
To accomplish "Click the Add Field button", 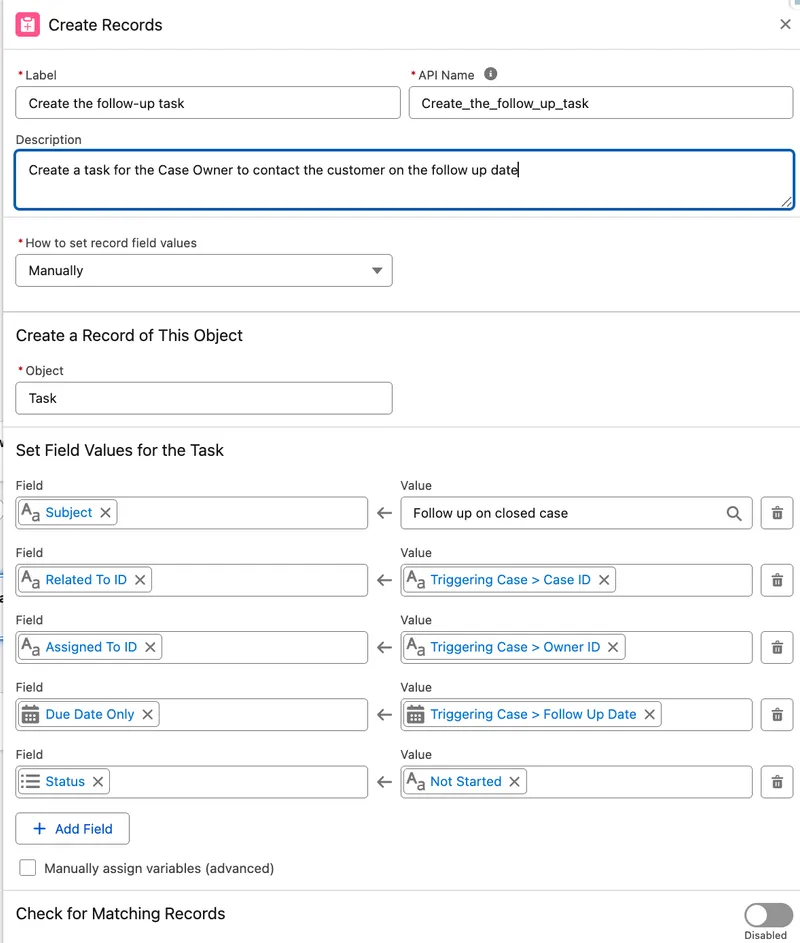I will pyautogui.click(x=72, y=829).
